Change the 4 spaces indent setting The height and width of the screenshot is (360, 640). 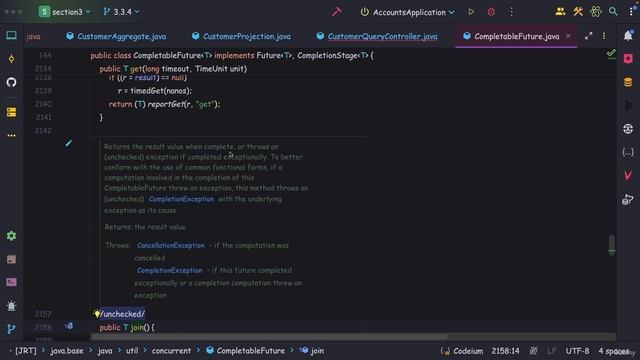point(613,351)
